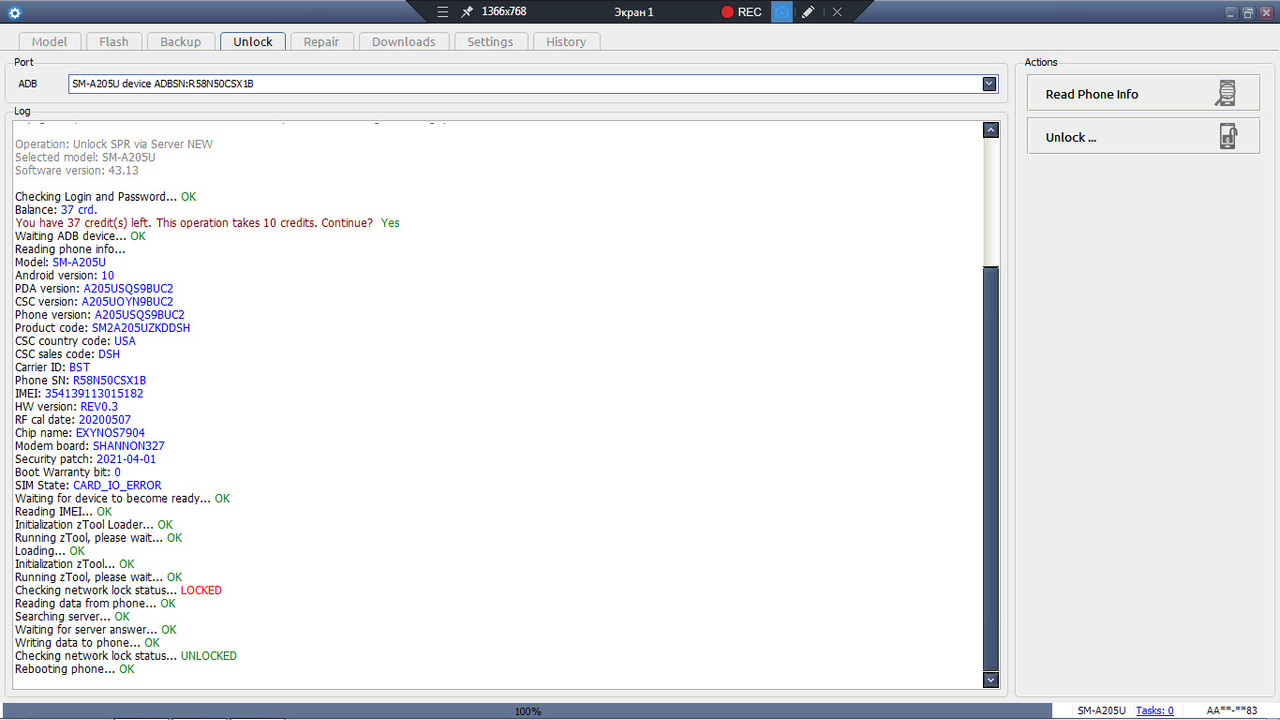Click the SIM State CARD_IO_ERROR value
The height and width of the screenshot is (720, 1280).
[x=117, y=486]
